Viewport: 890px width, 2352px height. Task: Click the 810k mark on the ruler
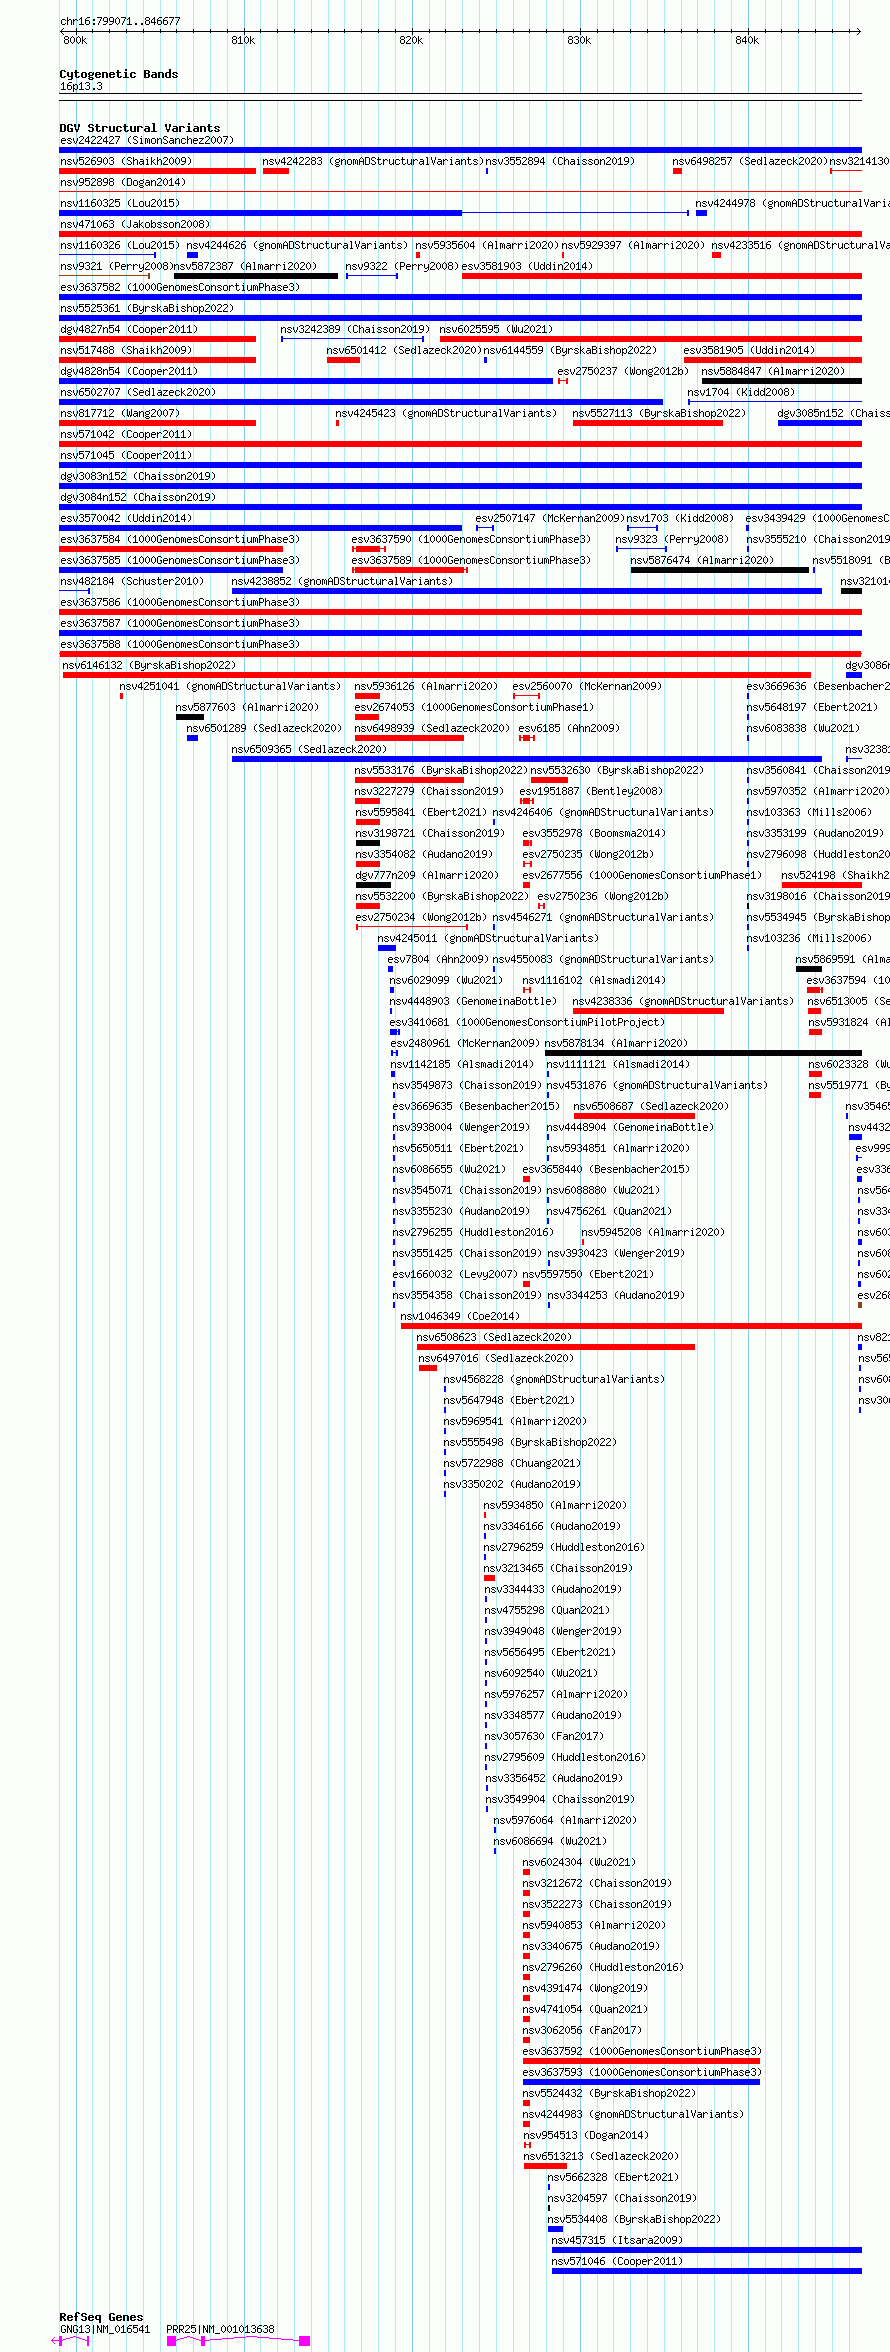tap(243, 40)
